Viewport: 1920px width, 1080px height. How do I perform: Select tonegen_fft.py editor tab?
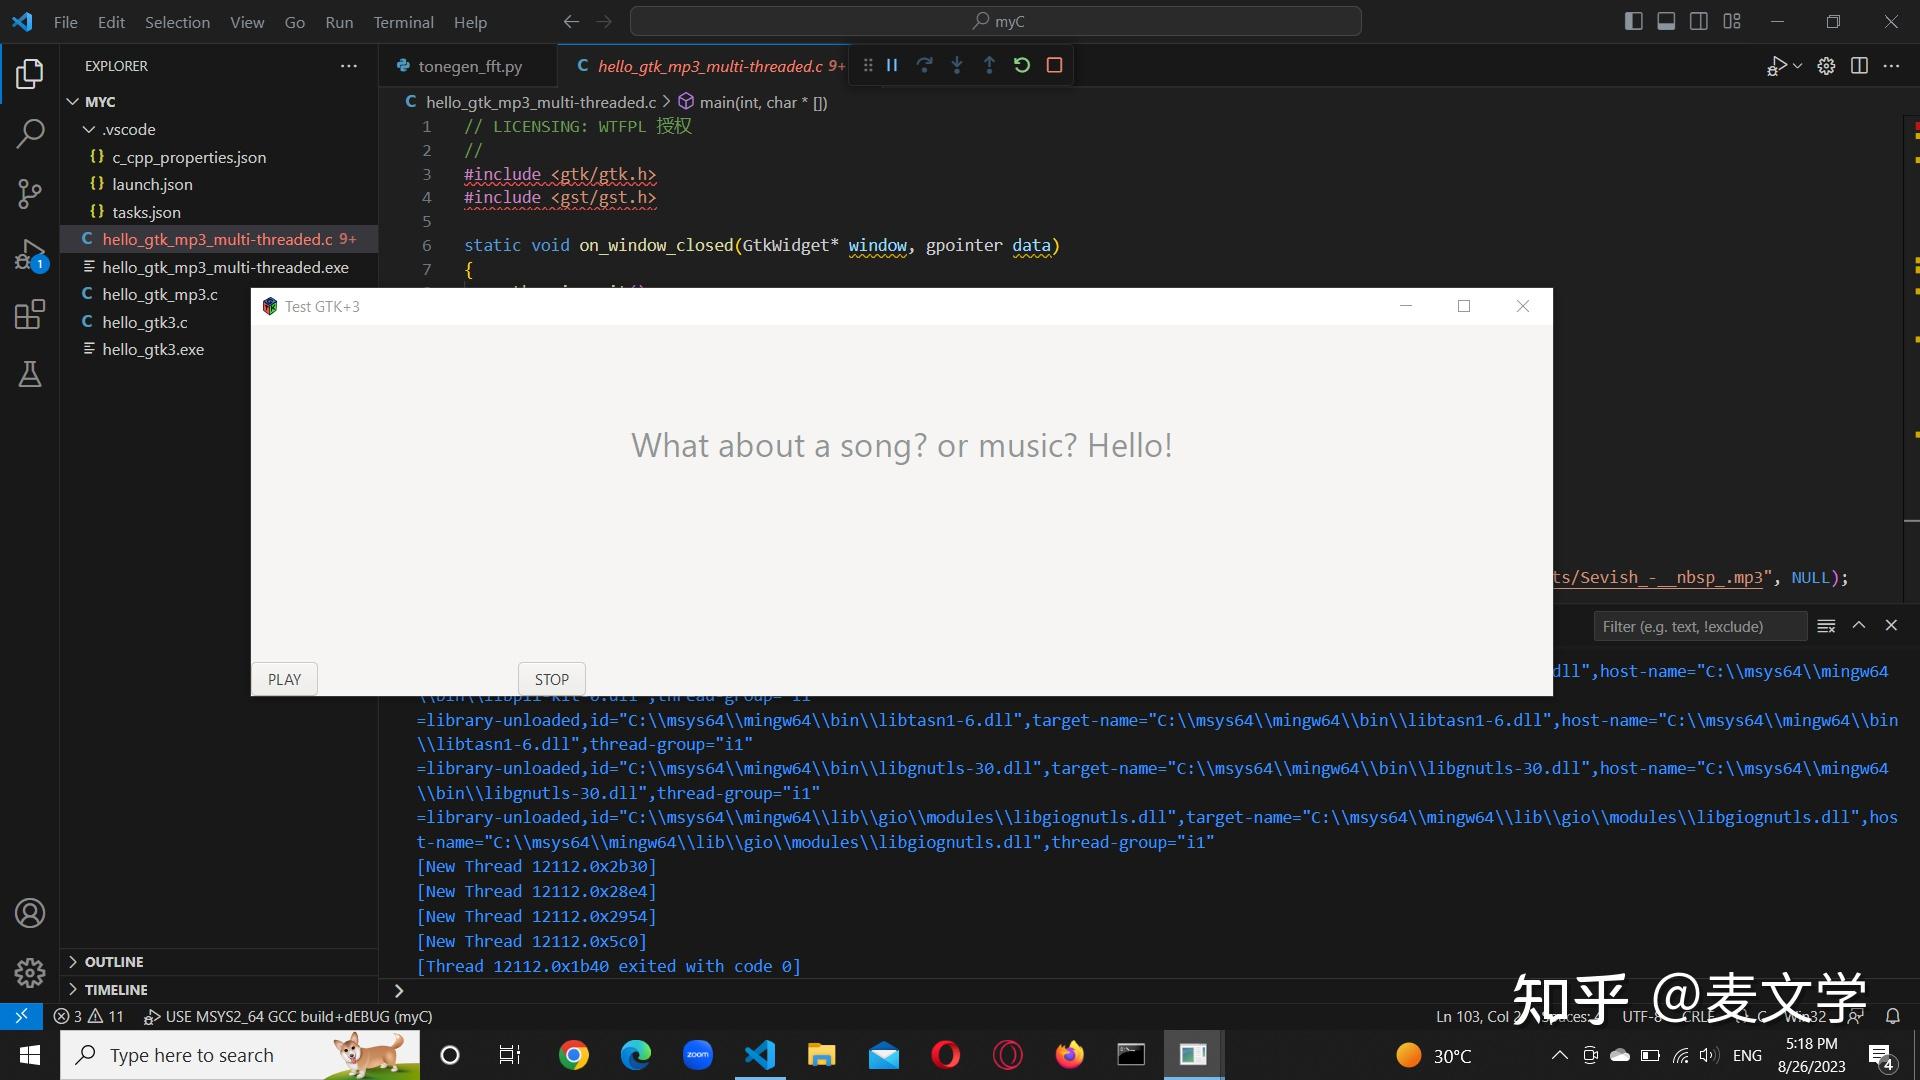(x=471, y=65)
